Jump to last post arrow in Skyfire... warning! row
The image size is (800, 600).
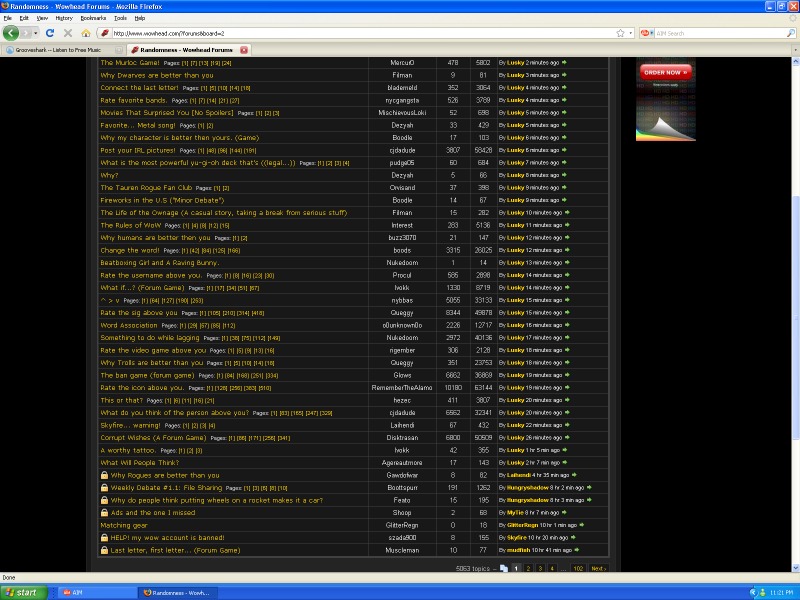[x=567, y=425]
